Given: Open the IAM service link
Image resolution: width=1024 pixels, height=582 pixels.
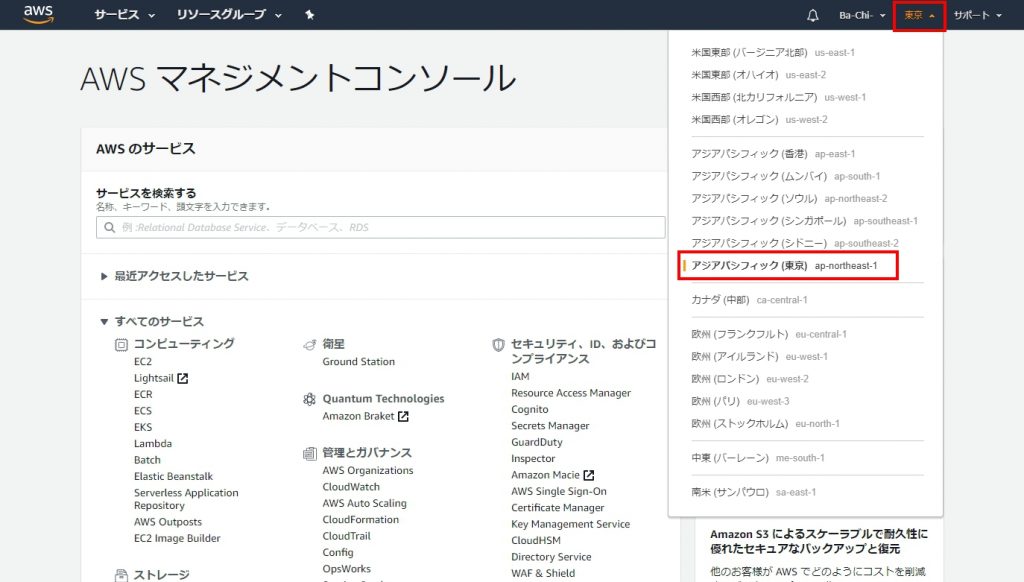Looking at the screenshot, I should (520, 377).
